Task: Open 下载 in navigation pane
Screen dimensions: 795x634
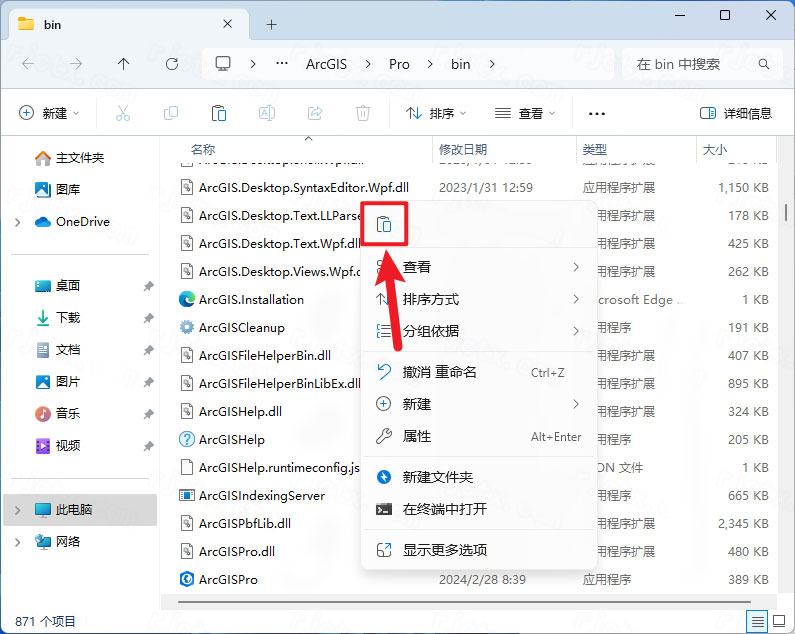Action: tap(57, 318)
